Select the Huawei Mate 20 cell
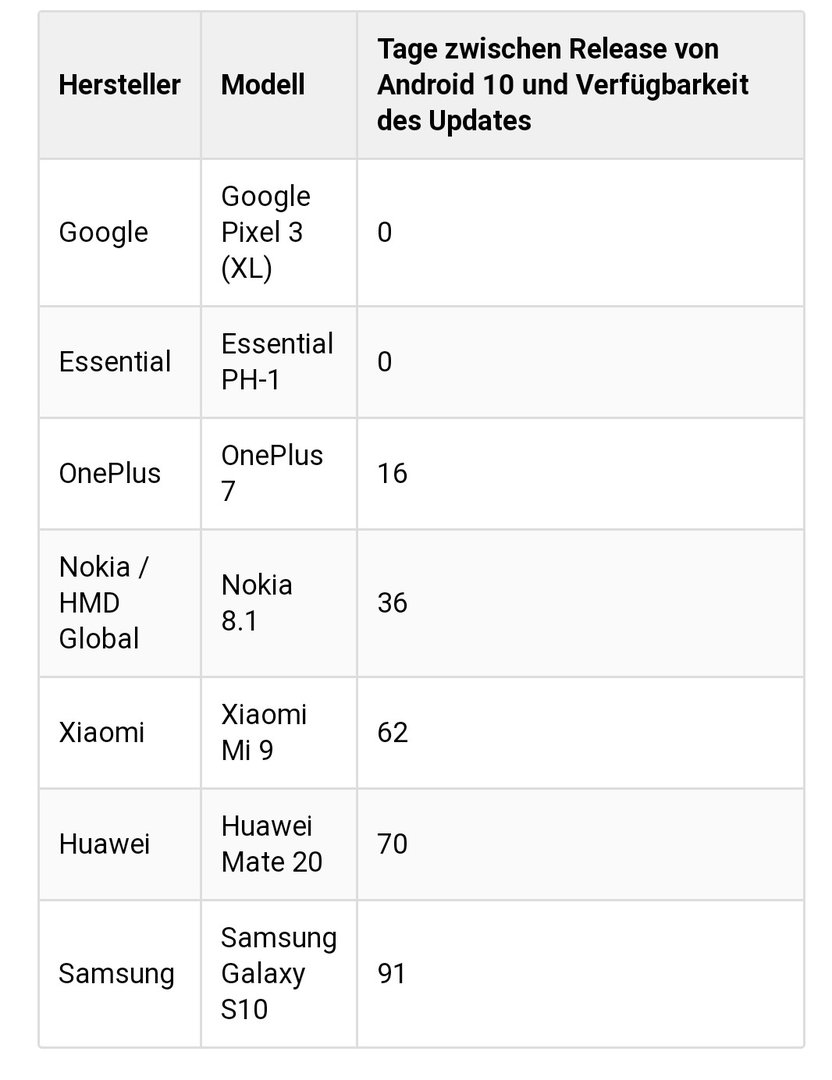The width and height of the screenshot is (832, 1080). tap(279, 844)
